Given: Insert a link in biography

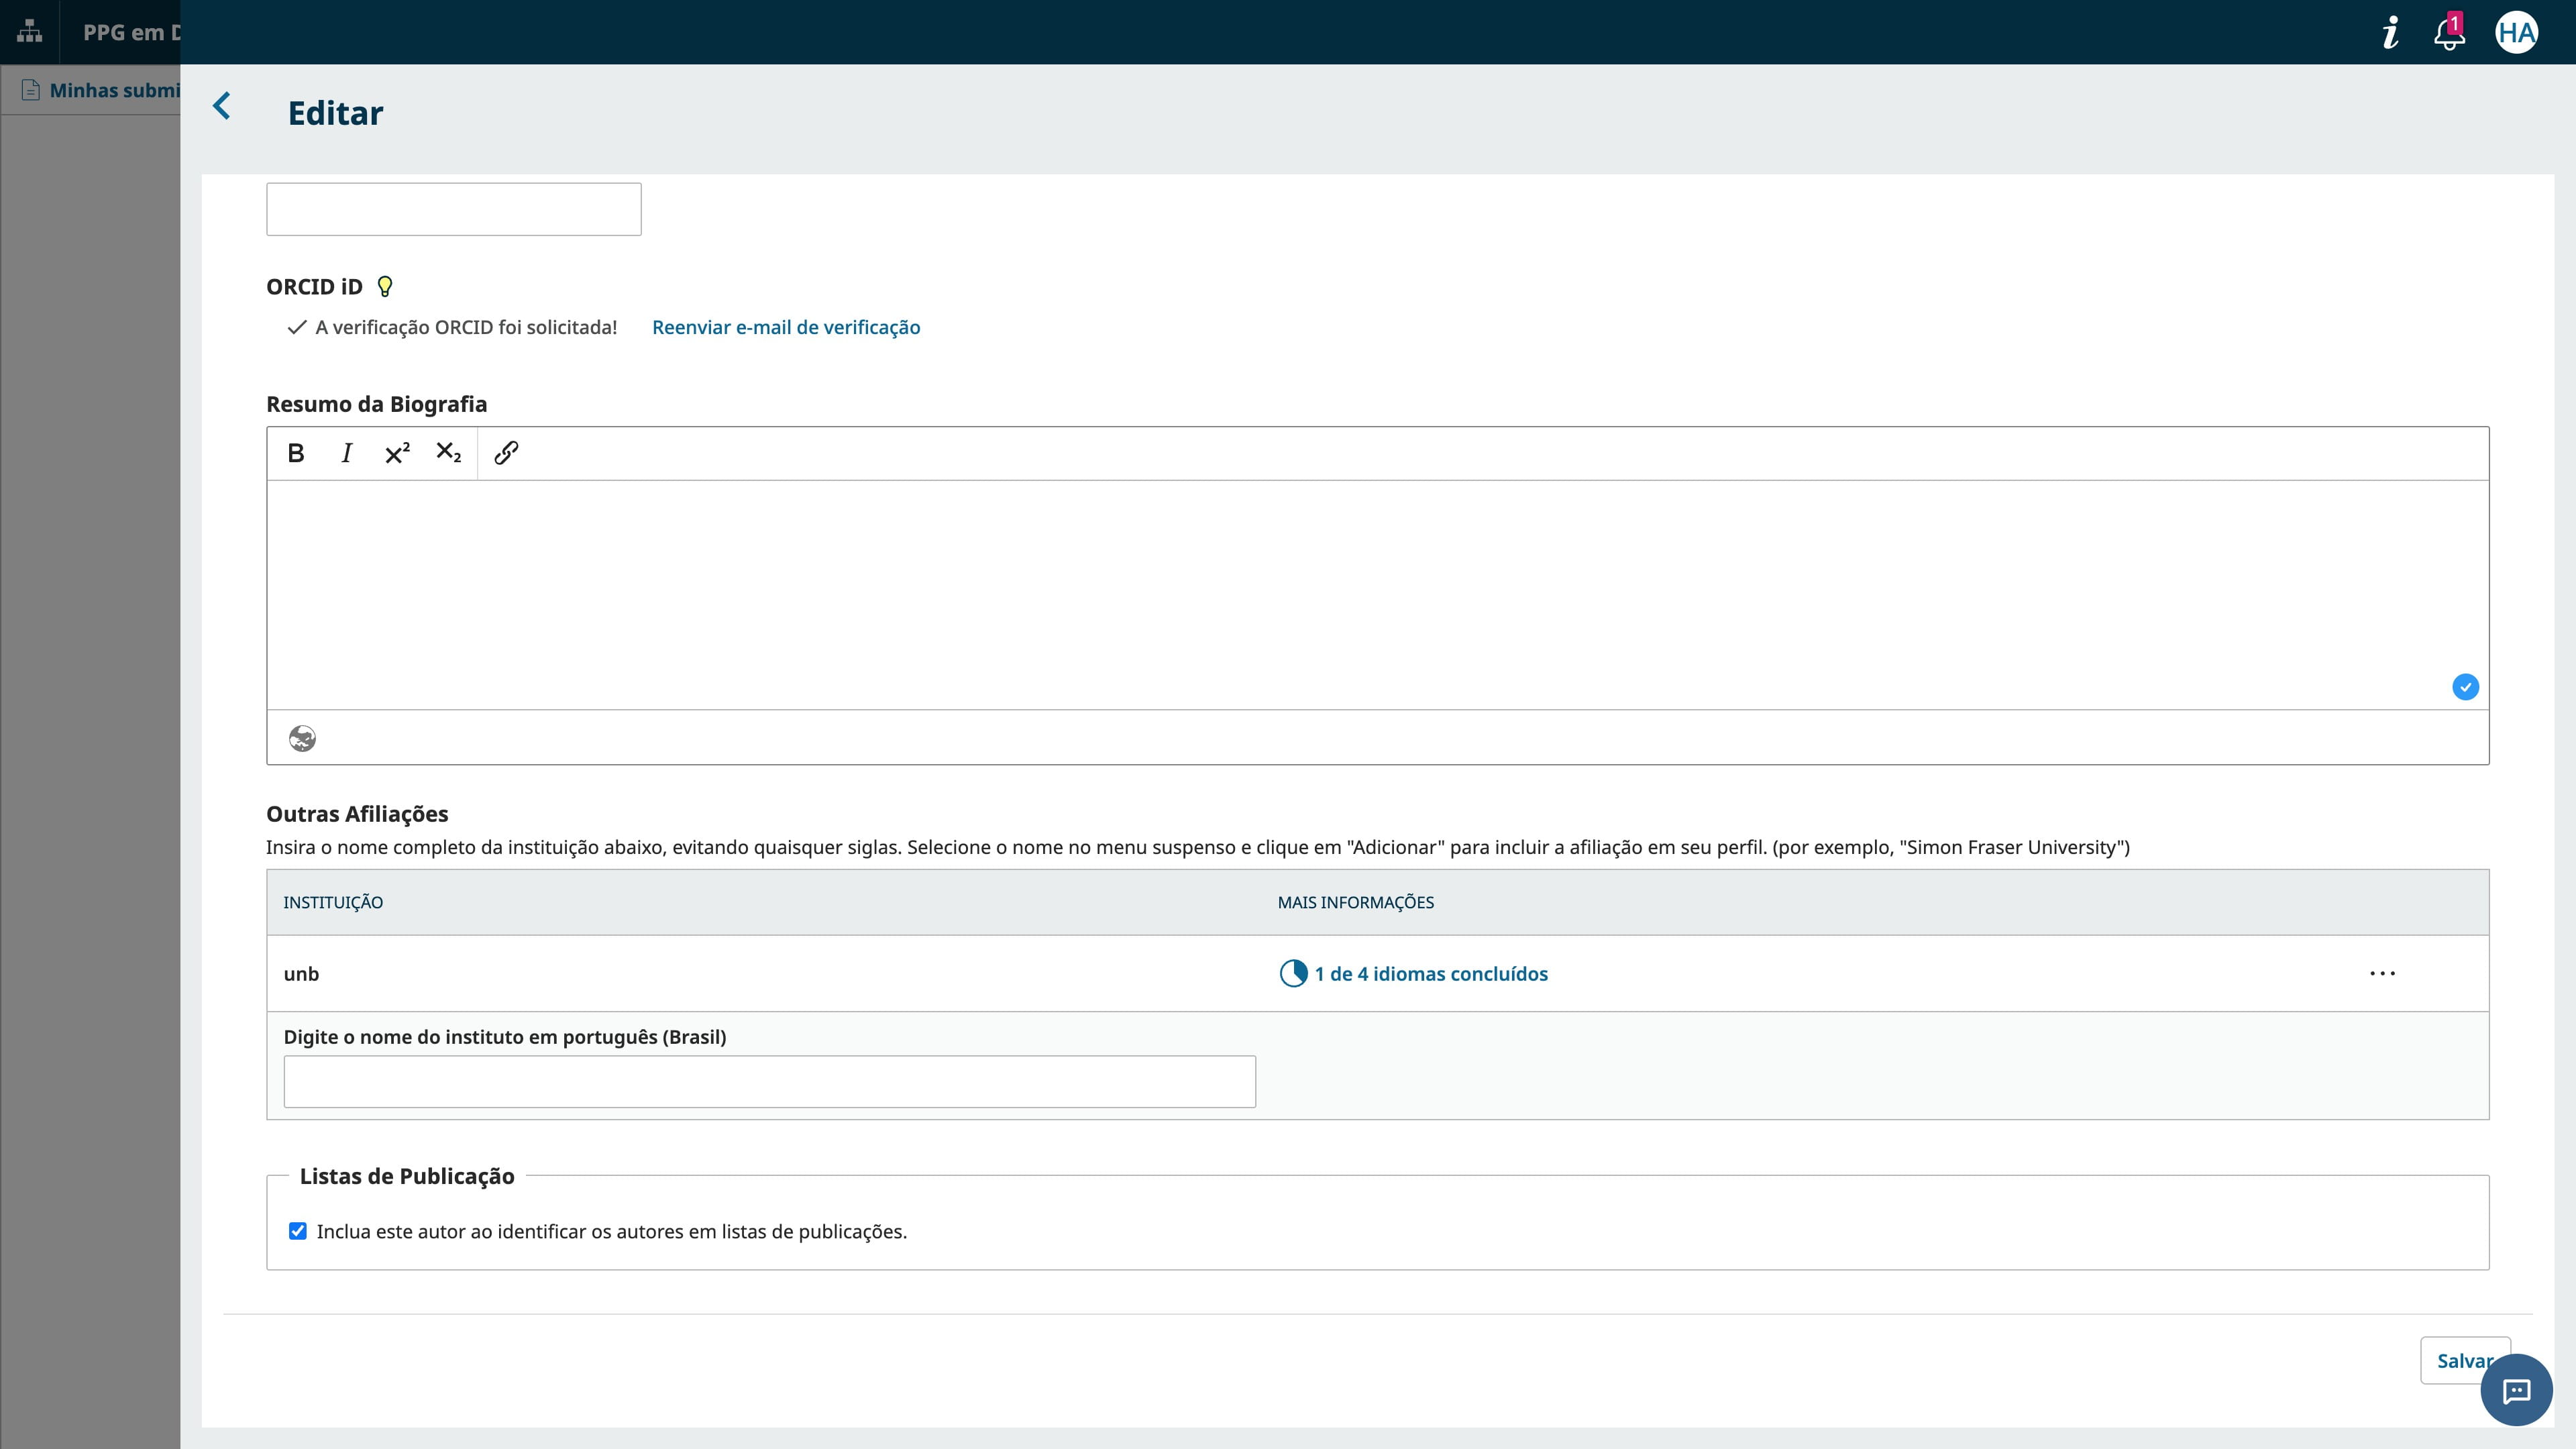Looking at the screenshot, I should 506,453.
